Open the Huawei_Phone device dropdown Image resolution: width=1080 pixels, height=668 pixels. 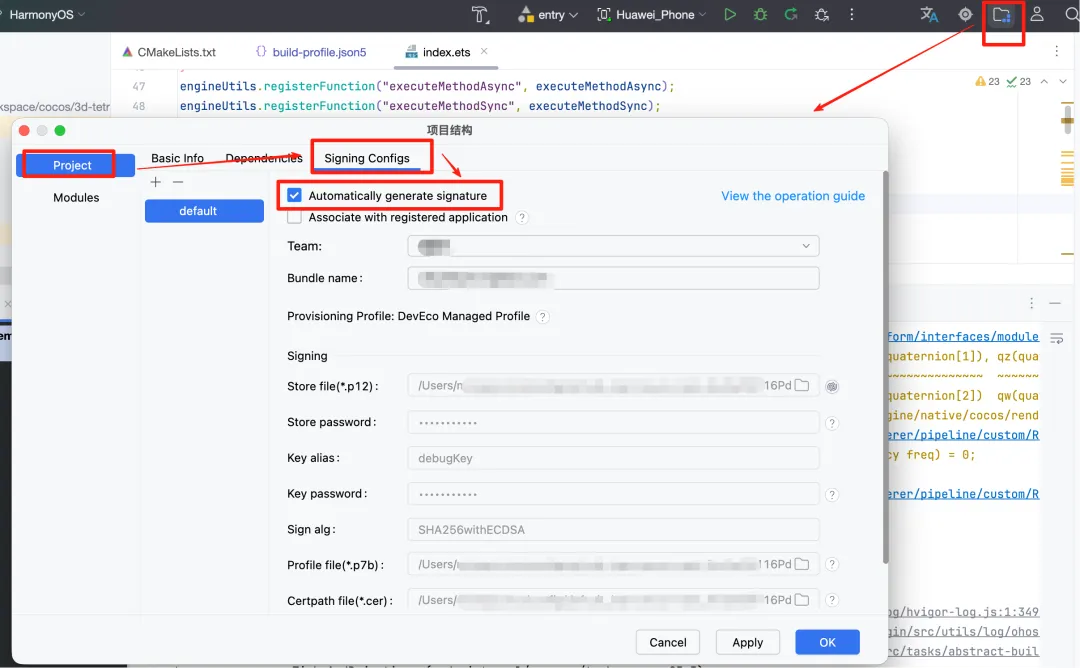click(651, 15)
